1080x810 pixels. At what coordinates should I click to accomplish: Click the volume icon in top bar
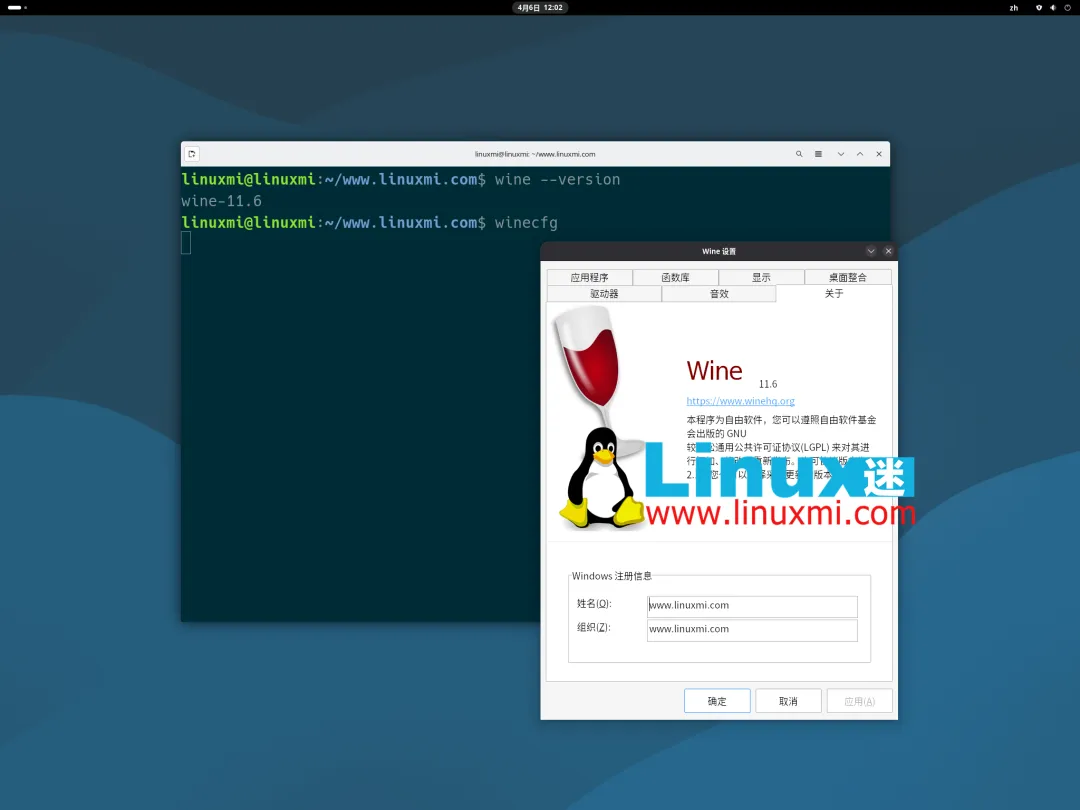[x=1053, y=8]
